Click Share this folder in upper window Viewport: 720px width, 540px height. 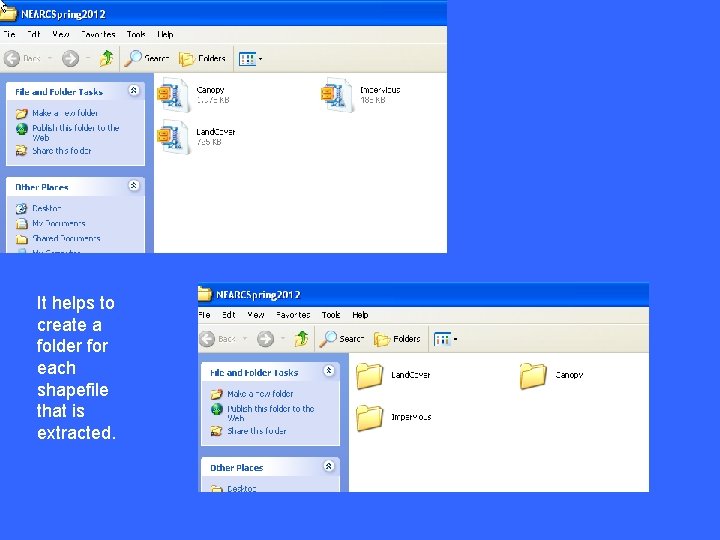[x=62, y=151]
